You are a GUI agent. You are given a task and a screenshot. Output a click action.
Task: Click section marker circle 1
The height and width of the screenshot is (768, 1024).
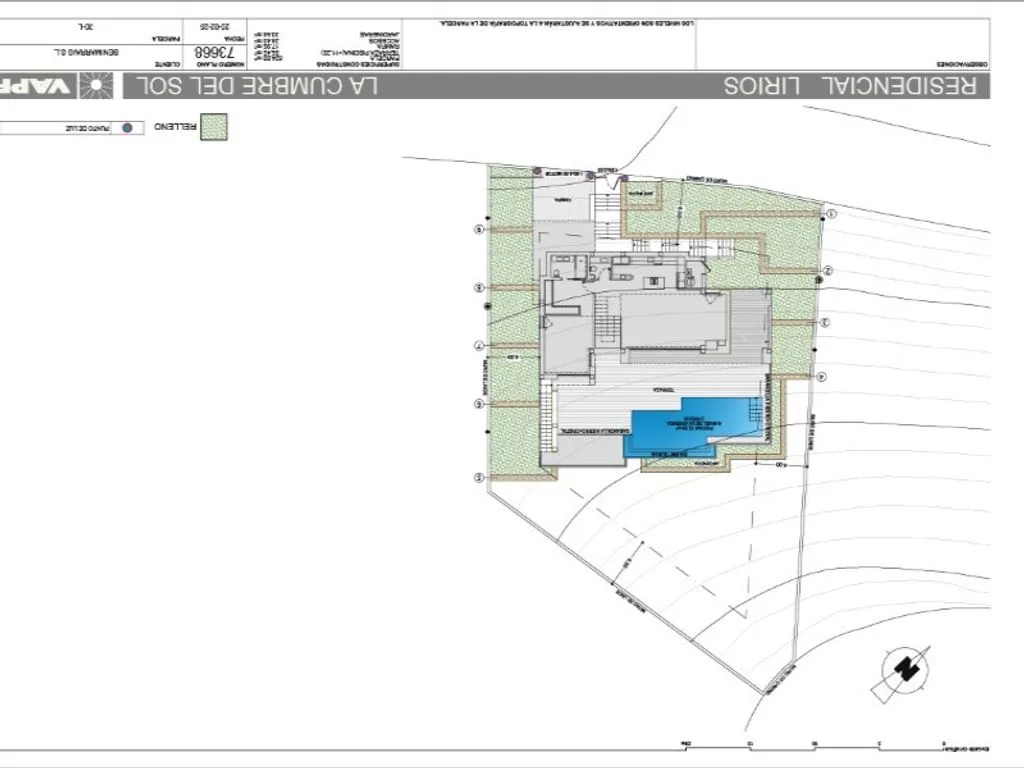pyautogui.click(x=831, y=214)
